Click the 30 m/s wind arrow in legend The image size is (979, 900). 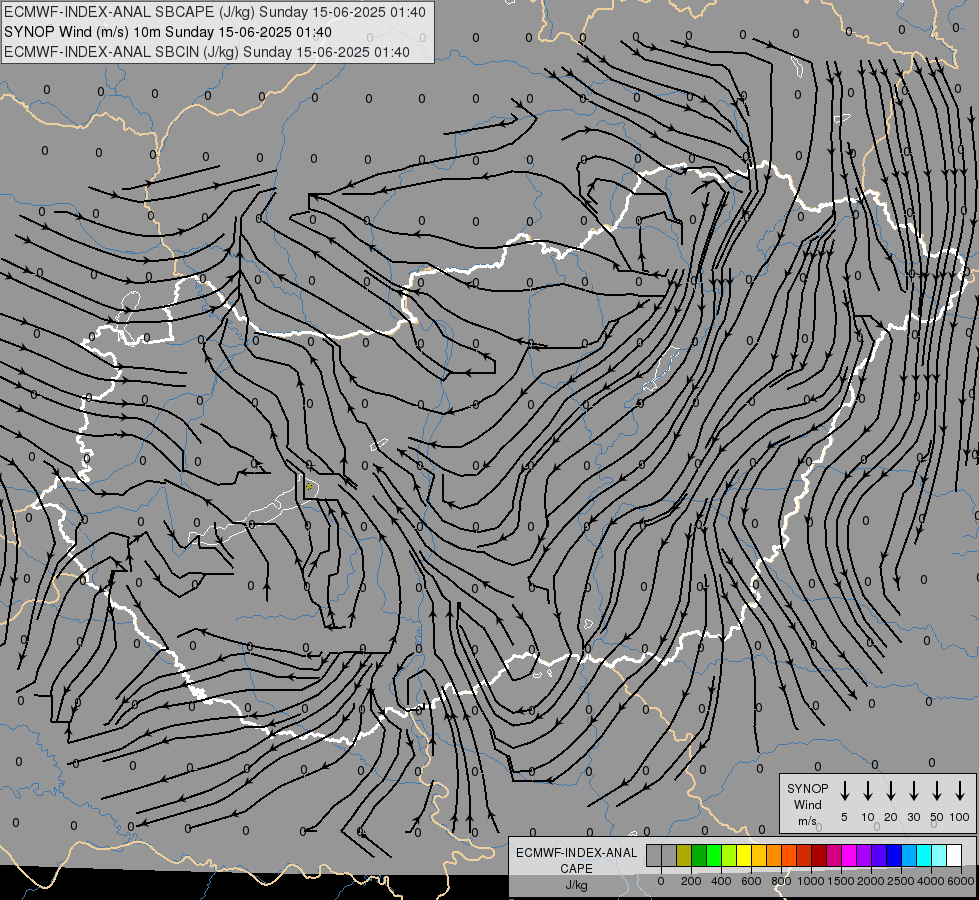pos(913,790)
